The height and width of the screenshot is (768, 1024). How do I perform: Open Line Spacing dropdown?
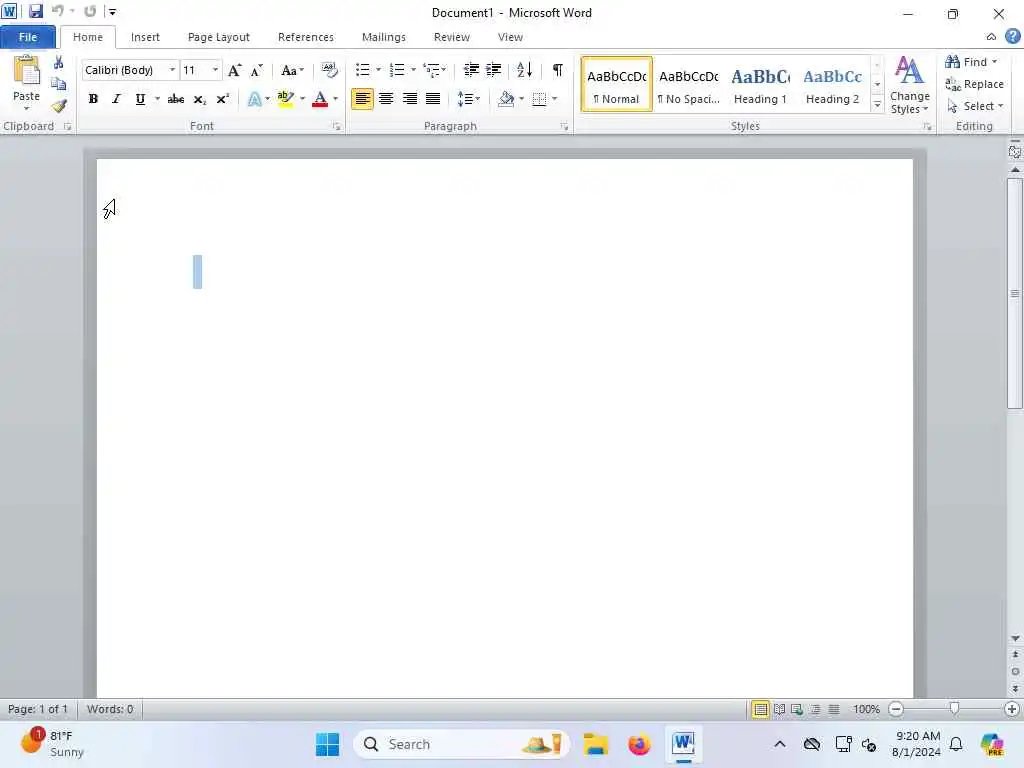coord(469,99)
